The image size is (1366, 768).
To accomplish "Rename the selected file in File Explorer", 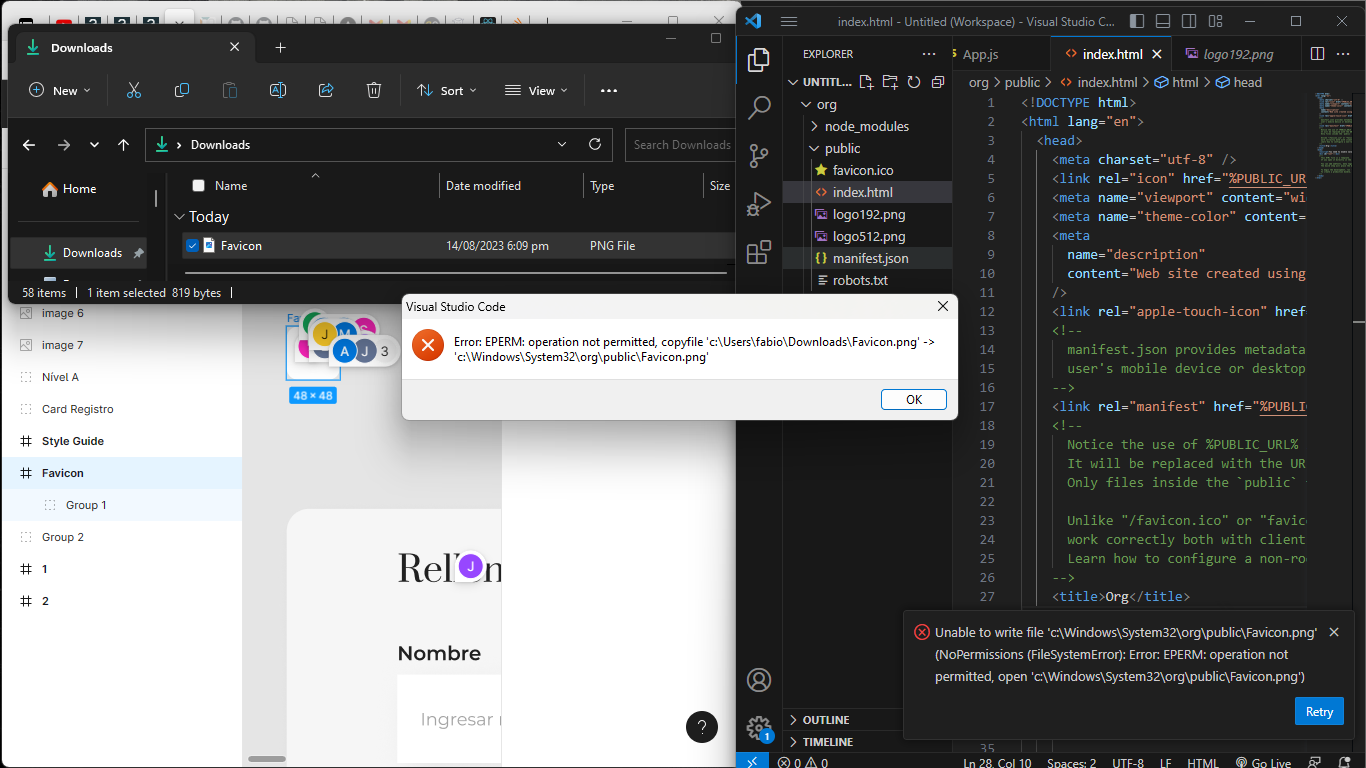I will [x=278, y=90].
